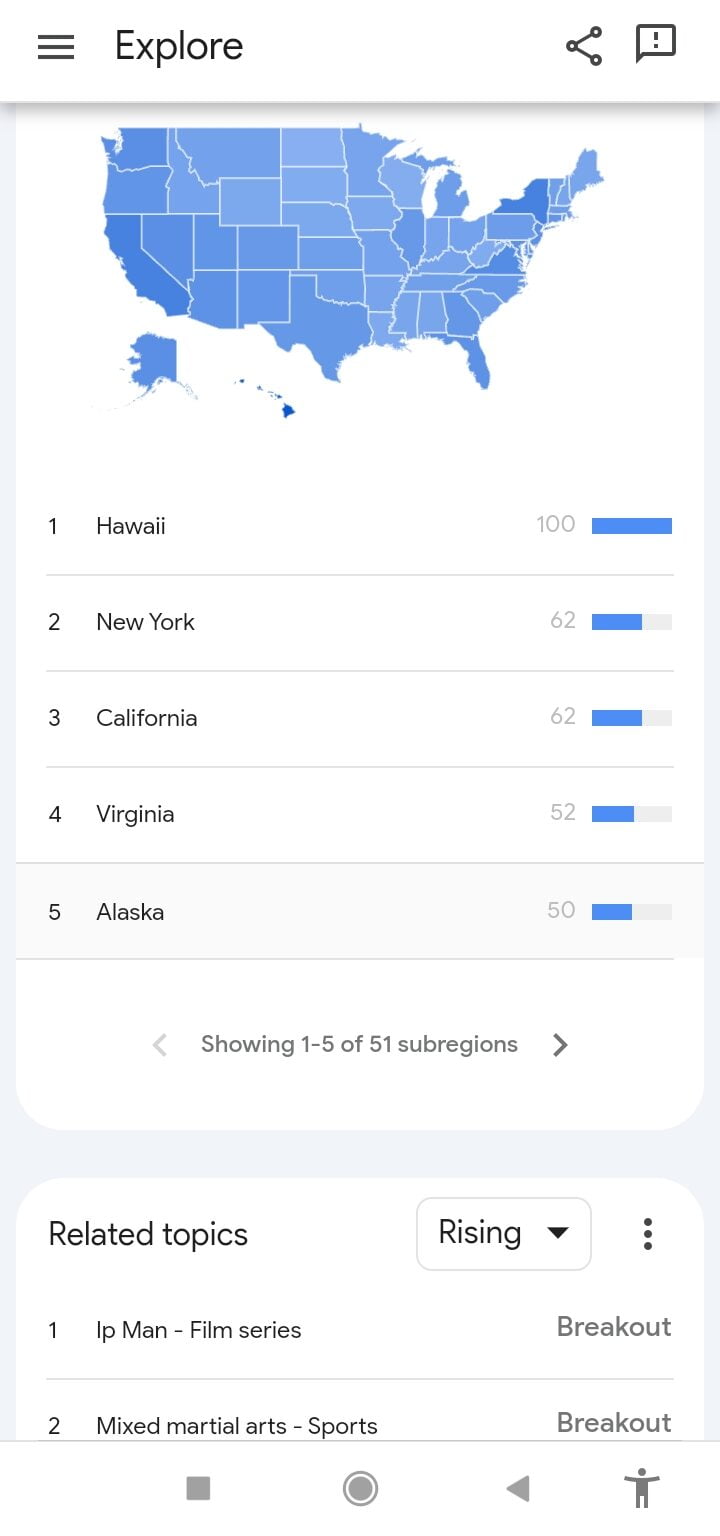Click Hawaii's interest bar showing 100

[x=631, y=526]
